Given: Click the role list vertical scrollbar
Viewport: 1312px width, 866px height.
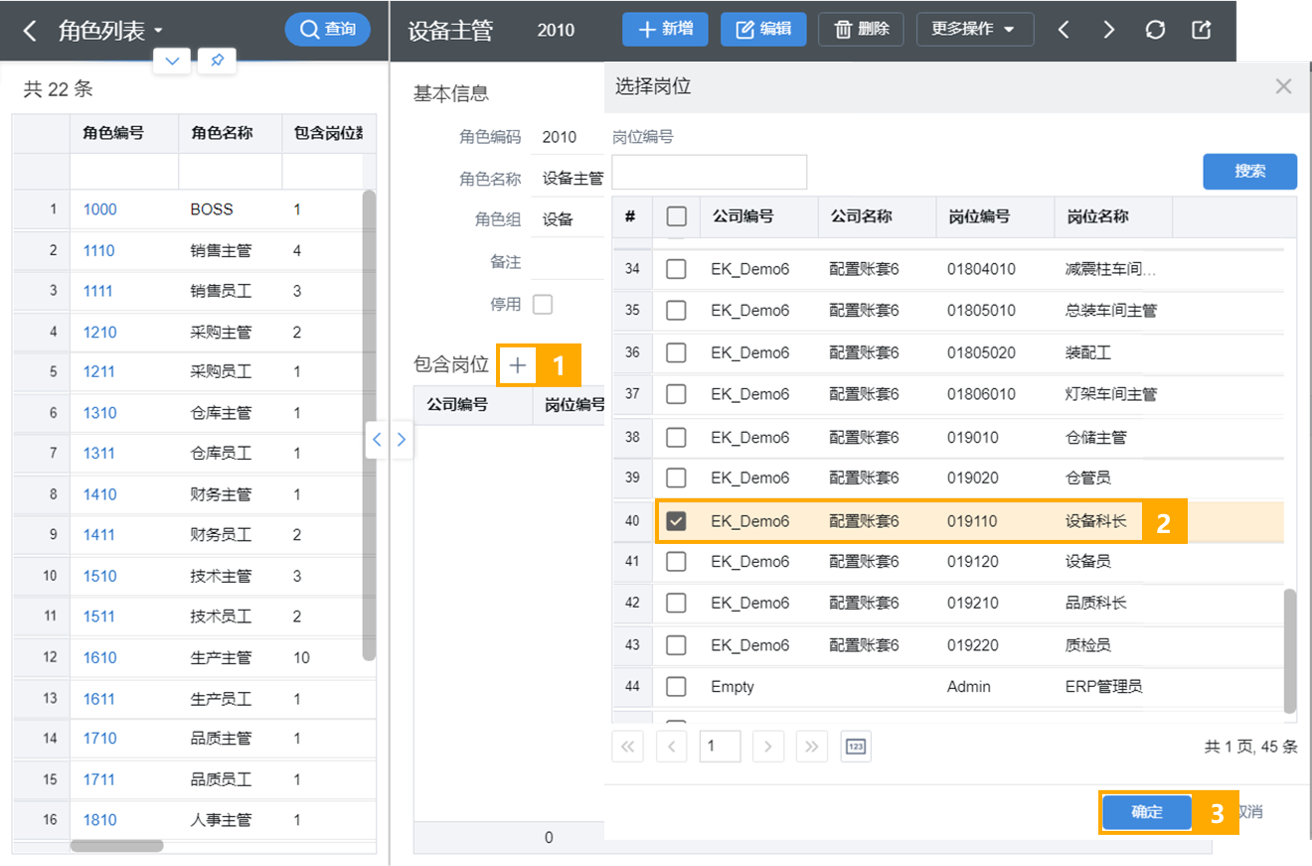Looking at the screenshot, I should 369,425.
